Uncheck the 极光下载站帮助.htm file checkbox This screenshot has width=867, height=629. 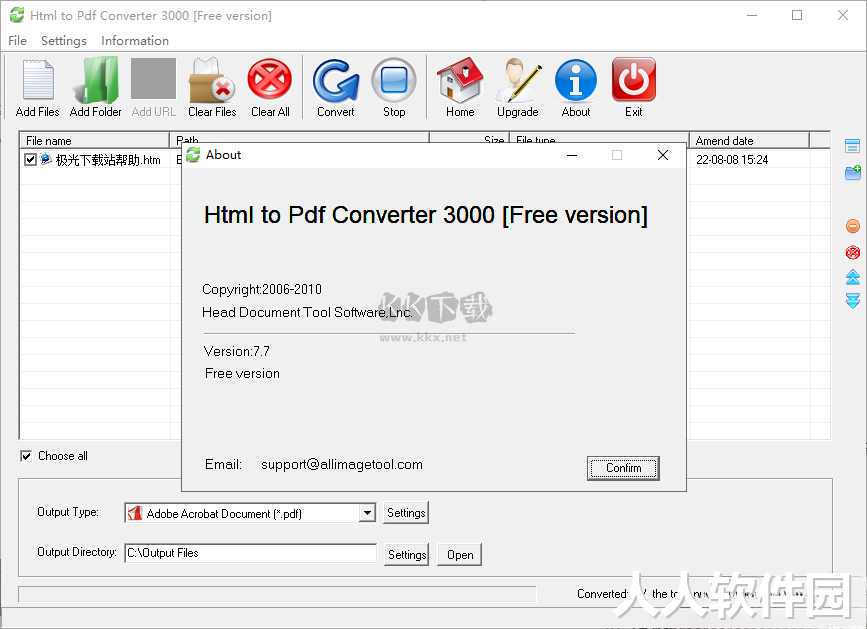pyautogui.click(x=30, y=160)
